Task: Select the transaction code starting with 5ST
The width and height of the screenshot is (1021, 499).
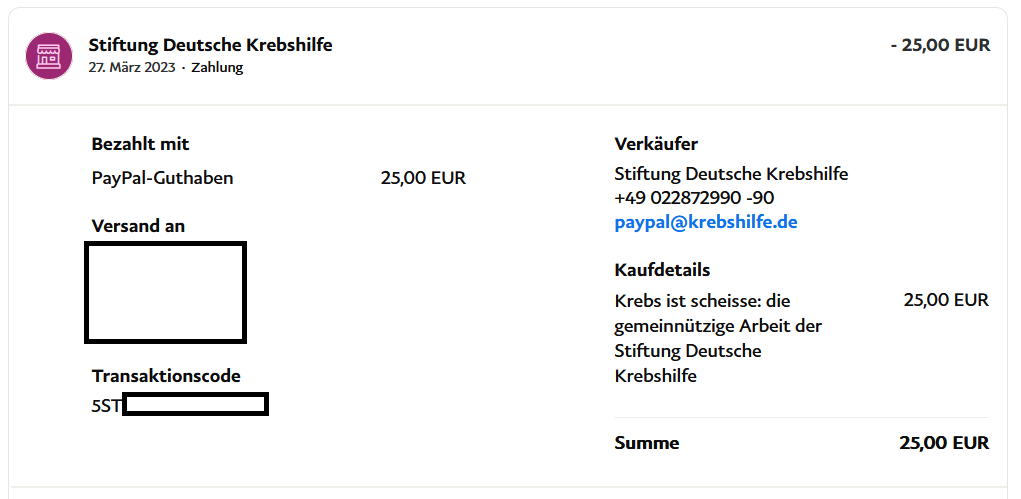Action: 180,405
